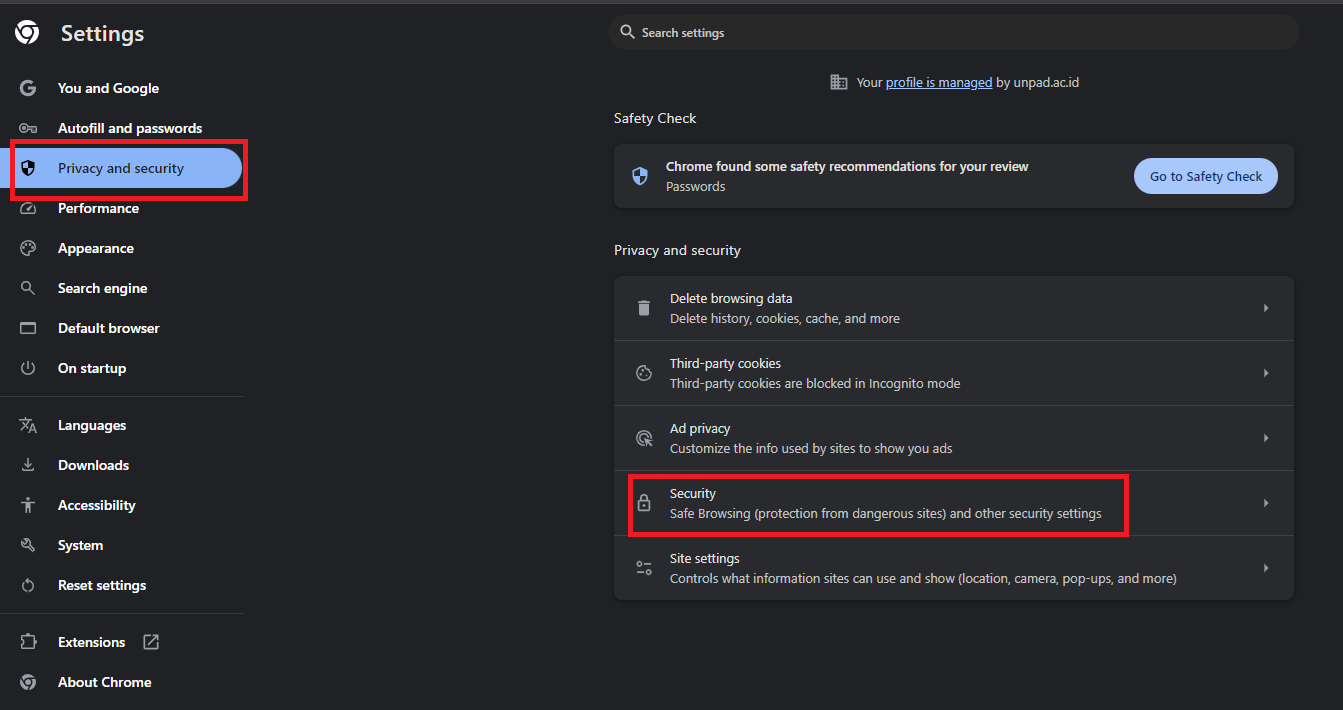The height and width of the screenshot is (710, 1343).
Task: Open Accessibility settings
Action: (x=97, y=505)
